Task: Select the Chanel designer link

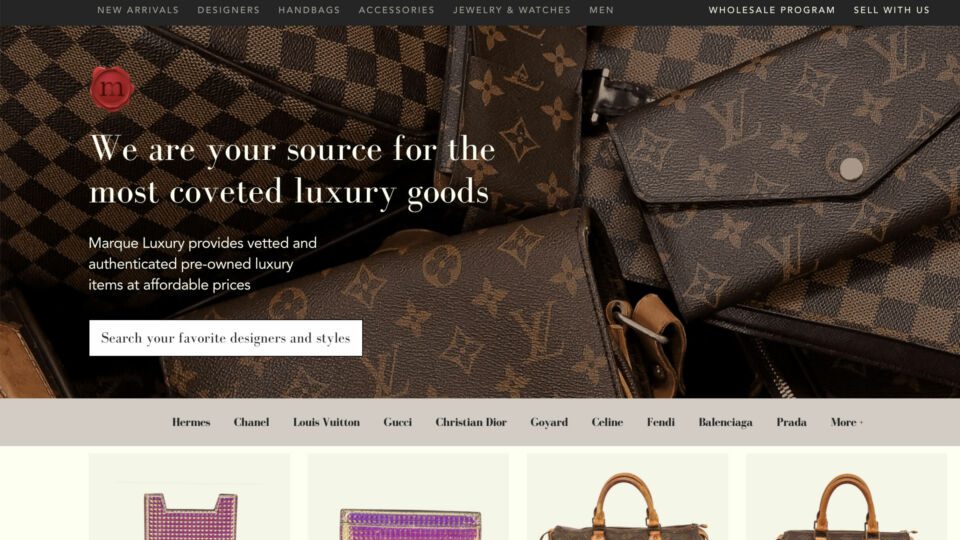Action: point(251,422)
